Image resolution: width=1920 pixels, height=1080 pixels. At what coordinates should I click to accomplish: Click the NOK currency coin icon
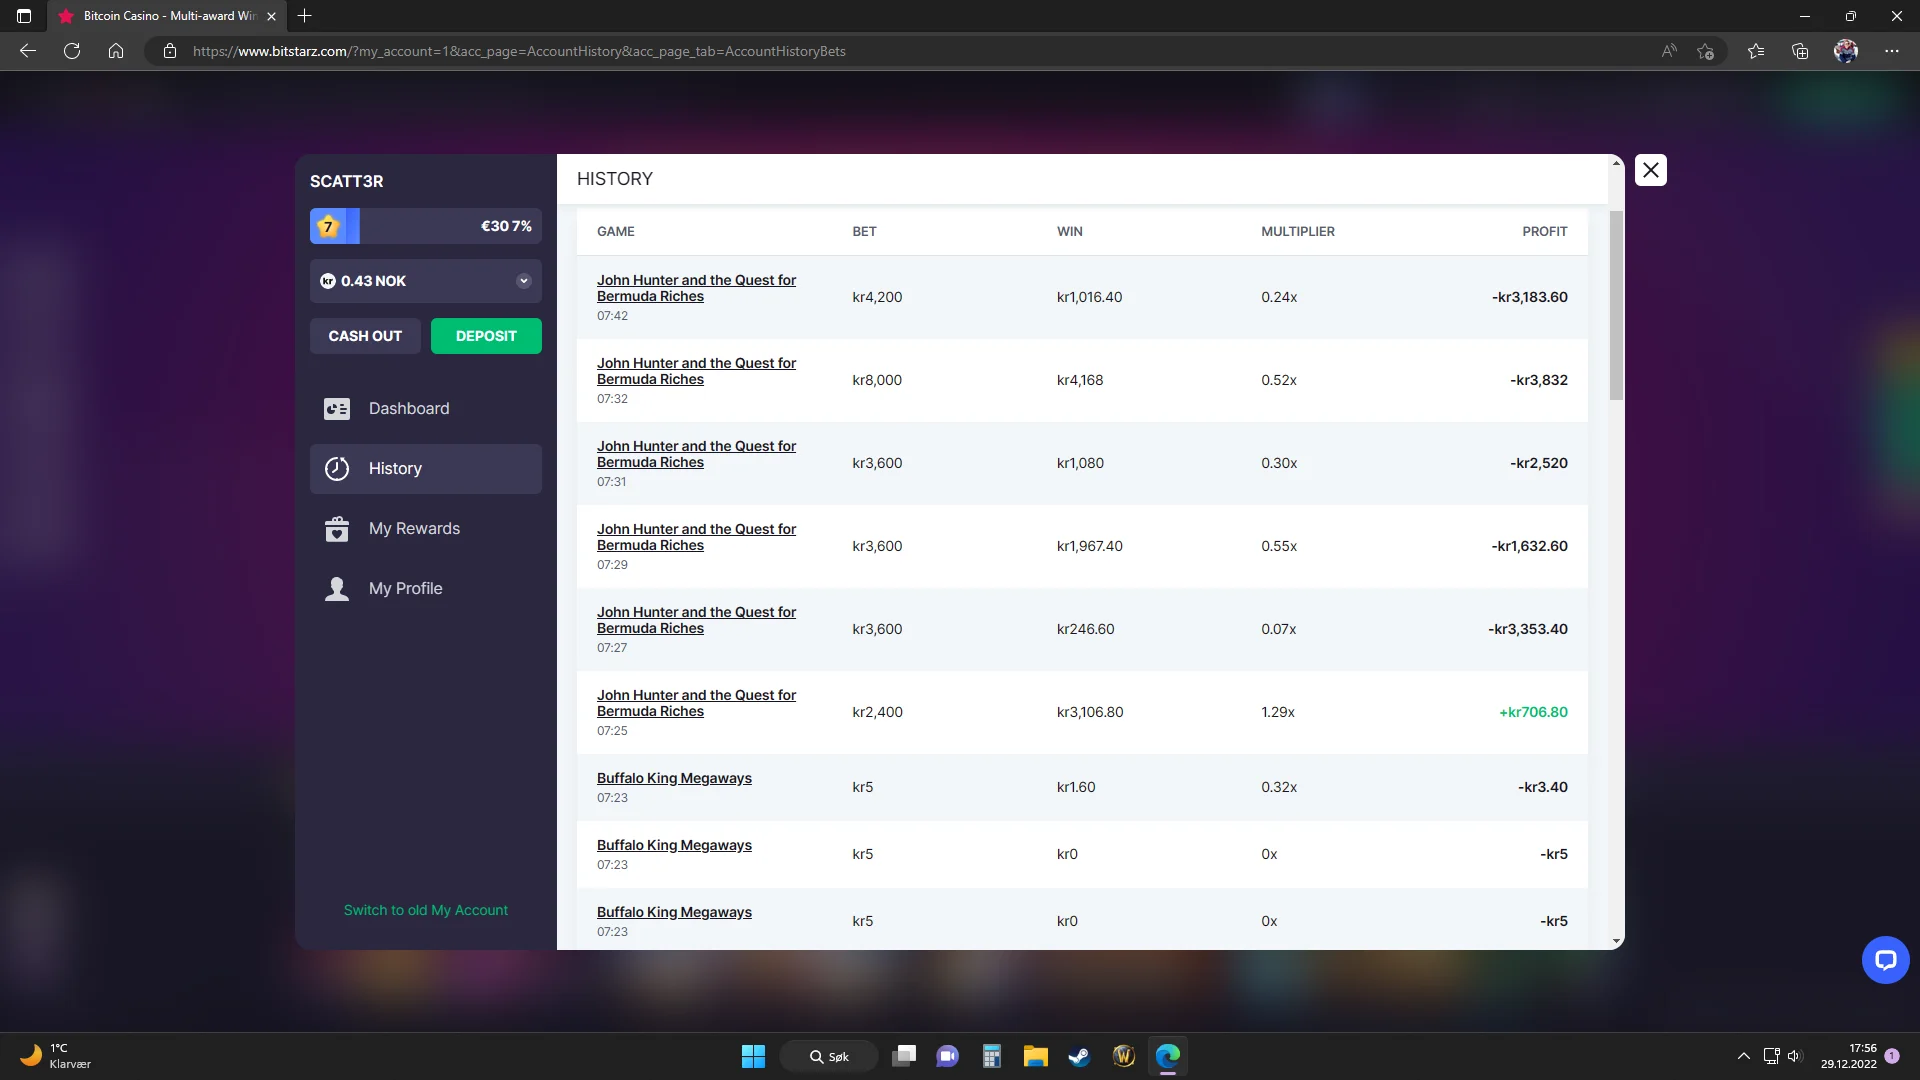(328, 281)
